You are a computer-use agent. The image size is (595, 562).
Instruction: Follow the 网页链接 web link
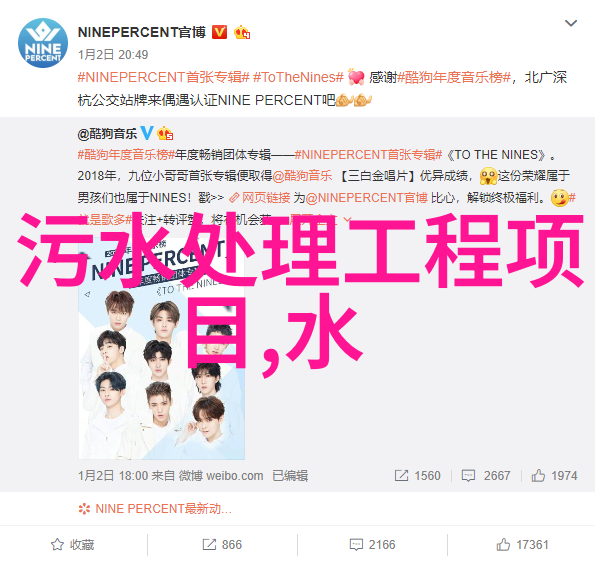pyautogui.click(x=260, y=198)
